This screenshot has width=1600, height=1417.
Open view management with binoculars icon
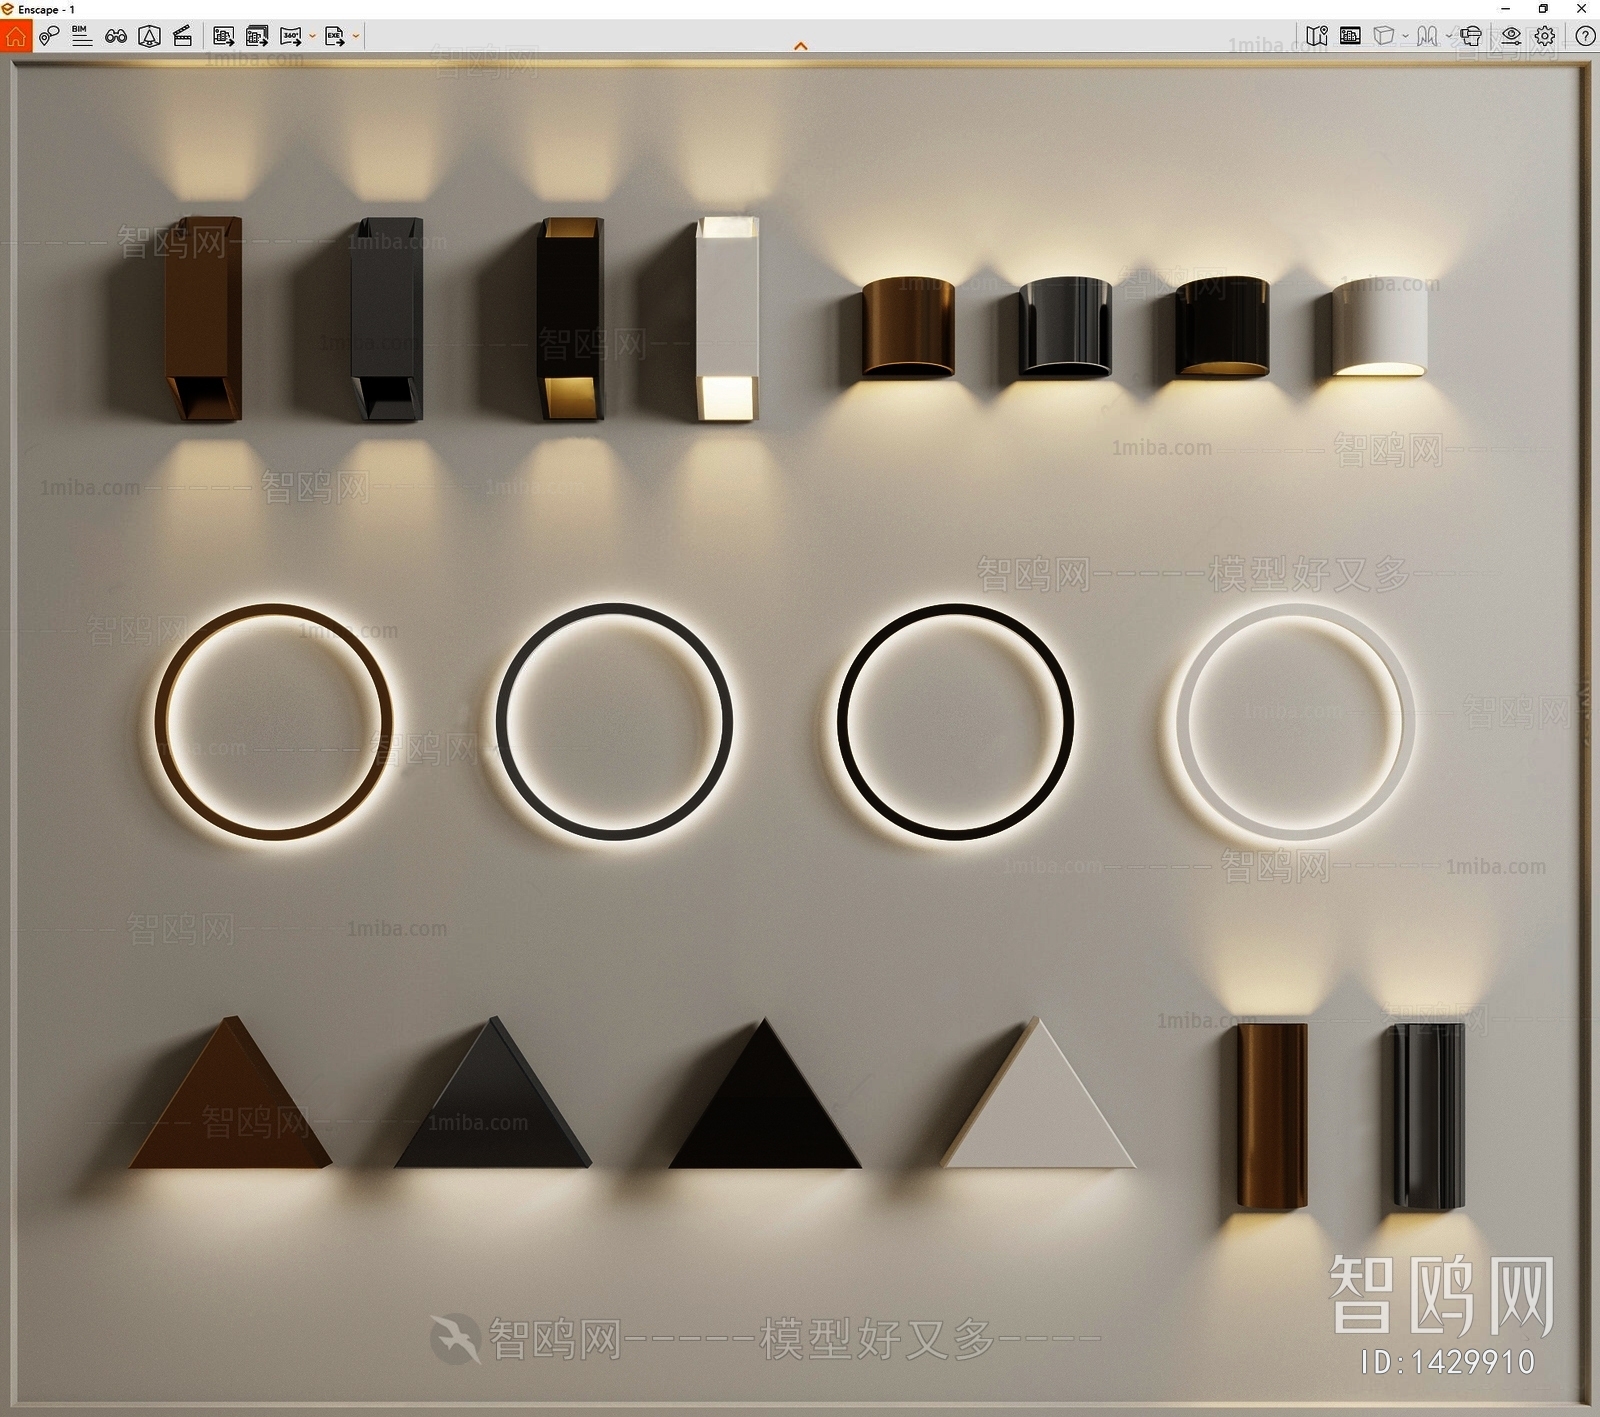(x=116, y=37)
